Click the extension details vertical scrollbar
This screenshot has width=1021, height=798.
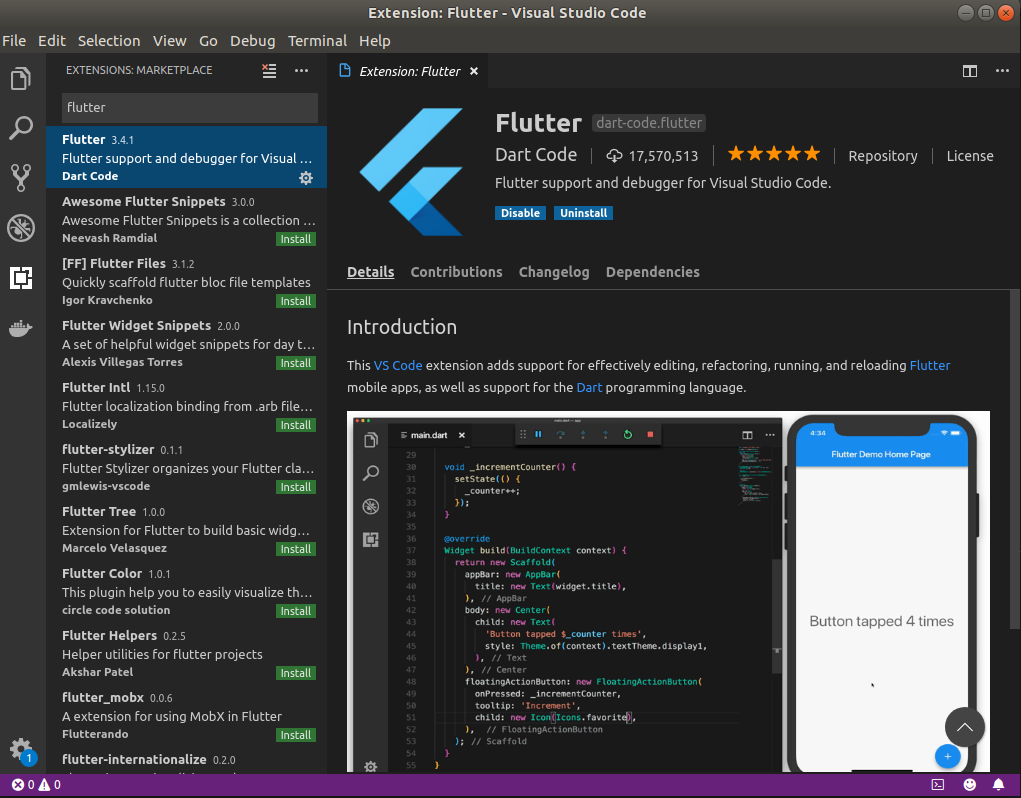pyautogui.click(x=1014, y=459)
